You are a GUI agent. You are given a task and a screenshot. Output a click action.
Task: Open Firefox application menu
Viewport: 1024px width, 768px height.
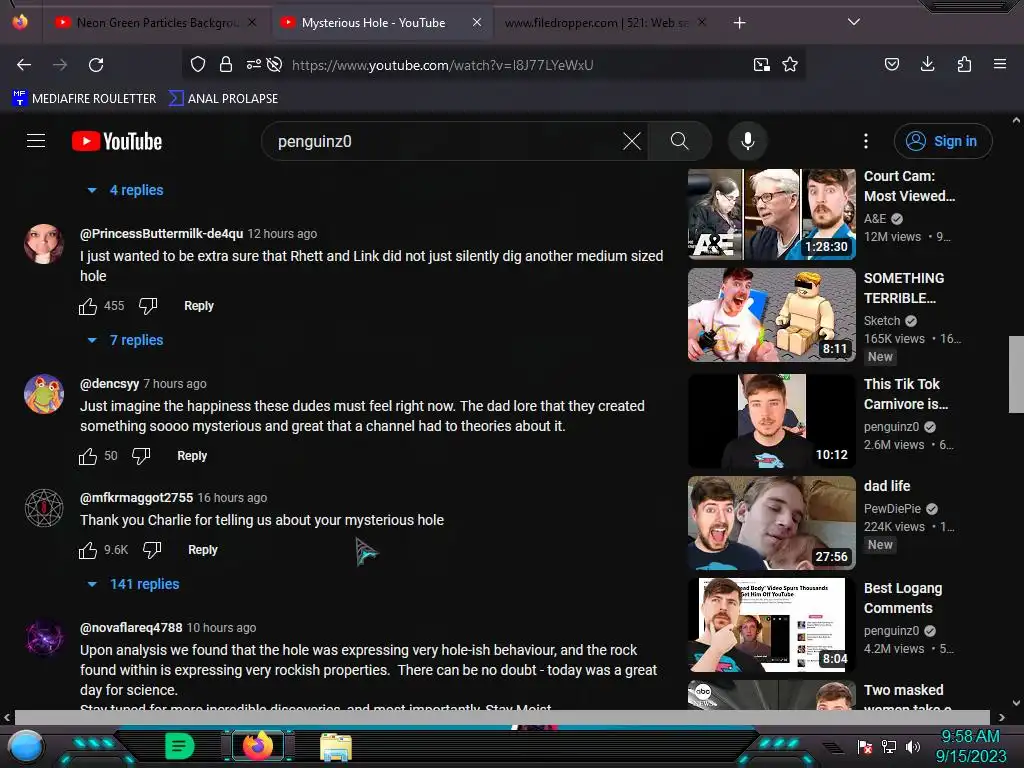tap(1000, 64)
